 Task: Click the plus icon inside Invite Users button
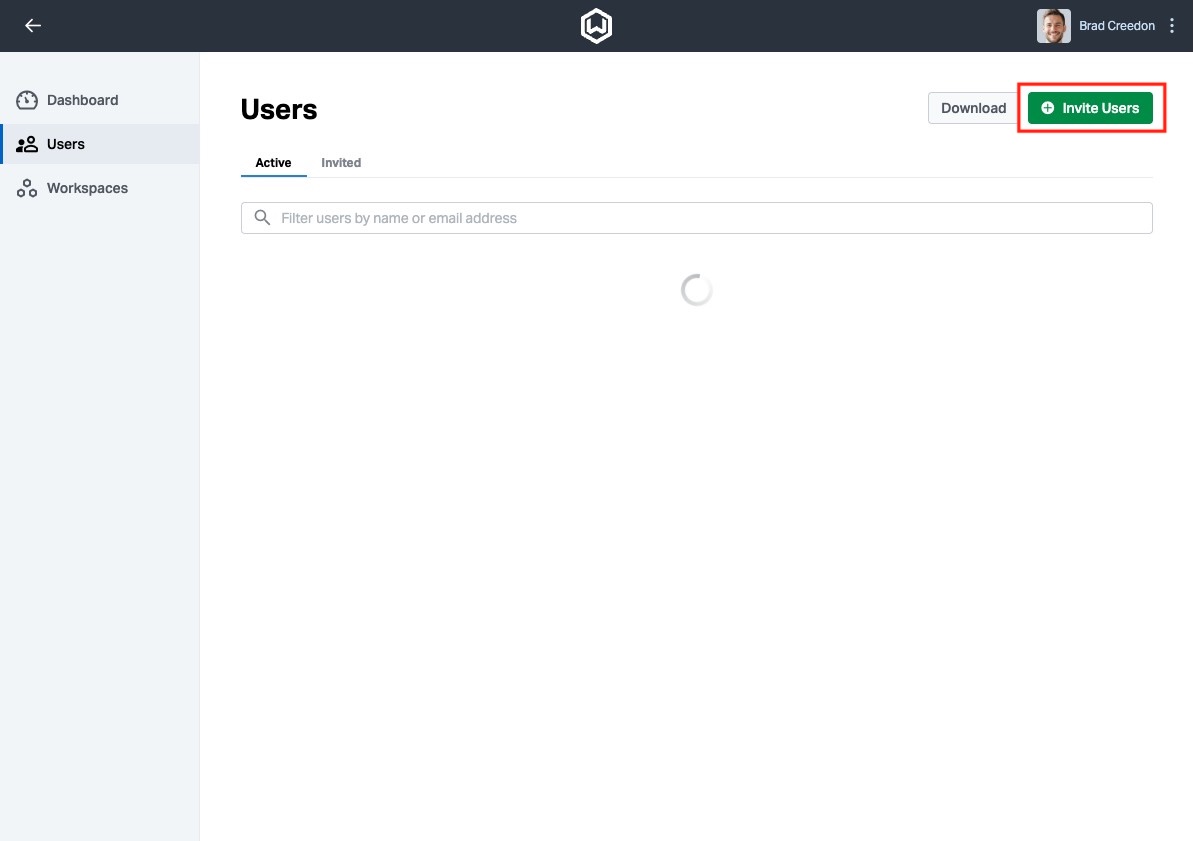point(1047,107)
